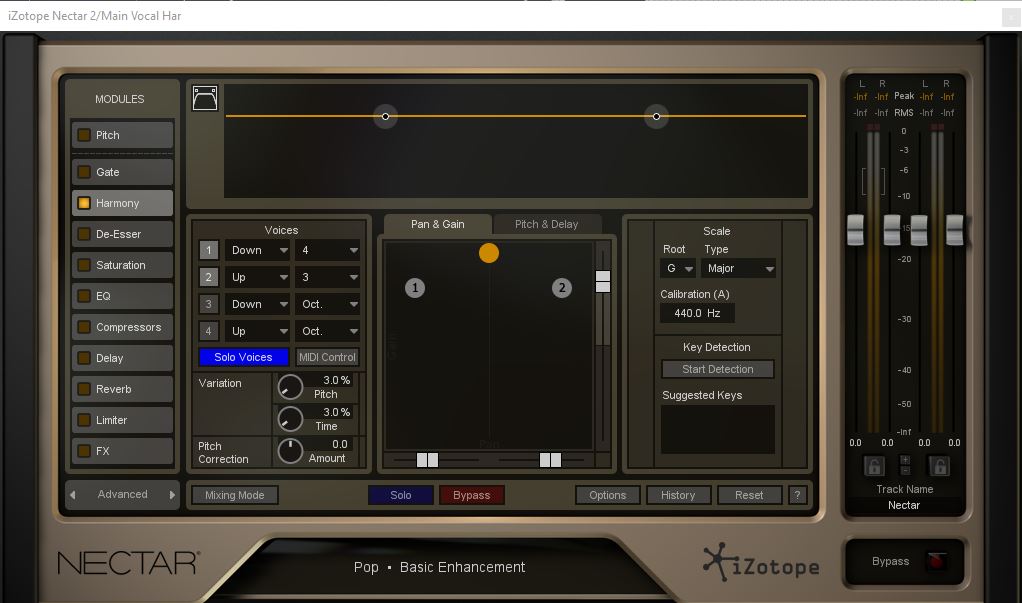Open the scale Root dropdown (G)
The image size is (1022, 603).
pyautogui.click(x=678, y=268)
